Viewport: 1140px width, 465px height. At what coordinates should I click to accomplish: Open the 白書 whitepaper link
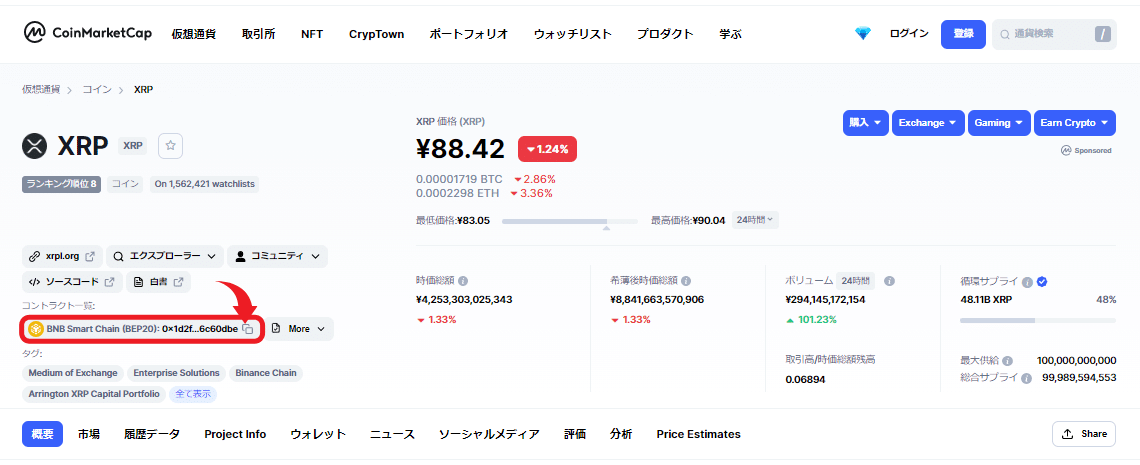(158, 282)
